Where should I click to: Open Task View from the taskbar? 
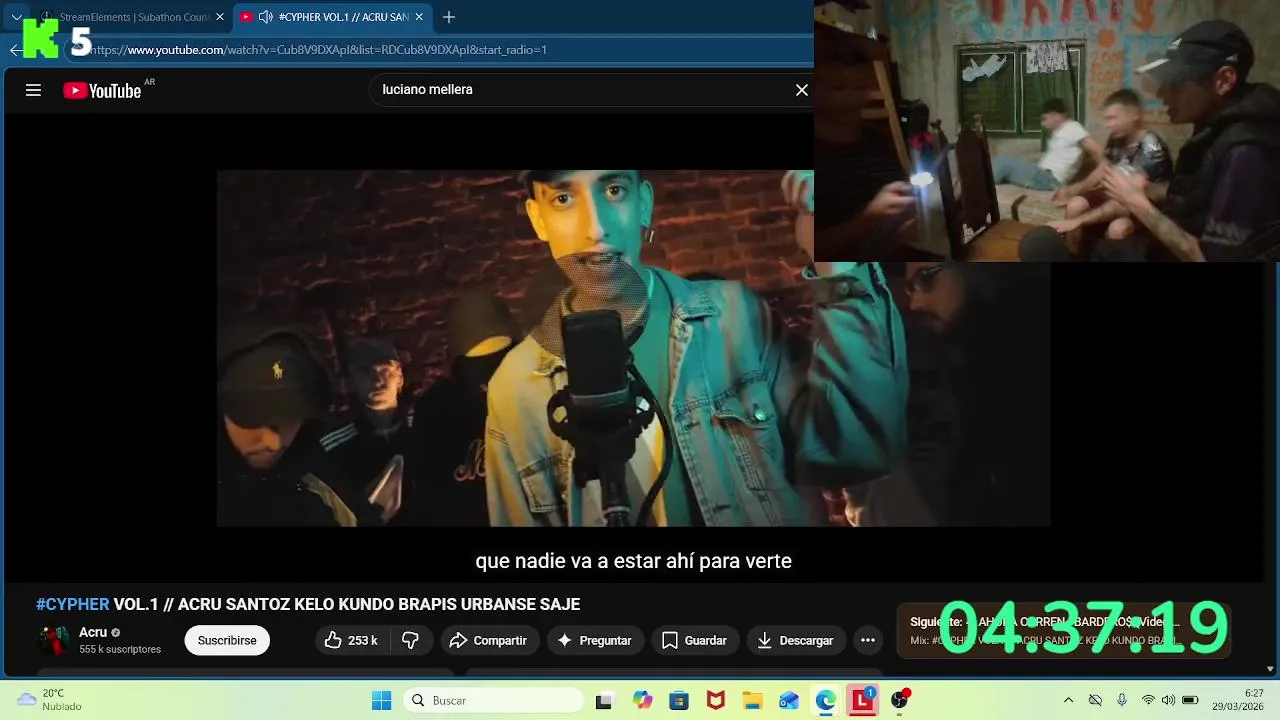604,701
